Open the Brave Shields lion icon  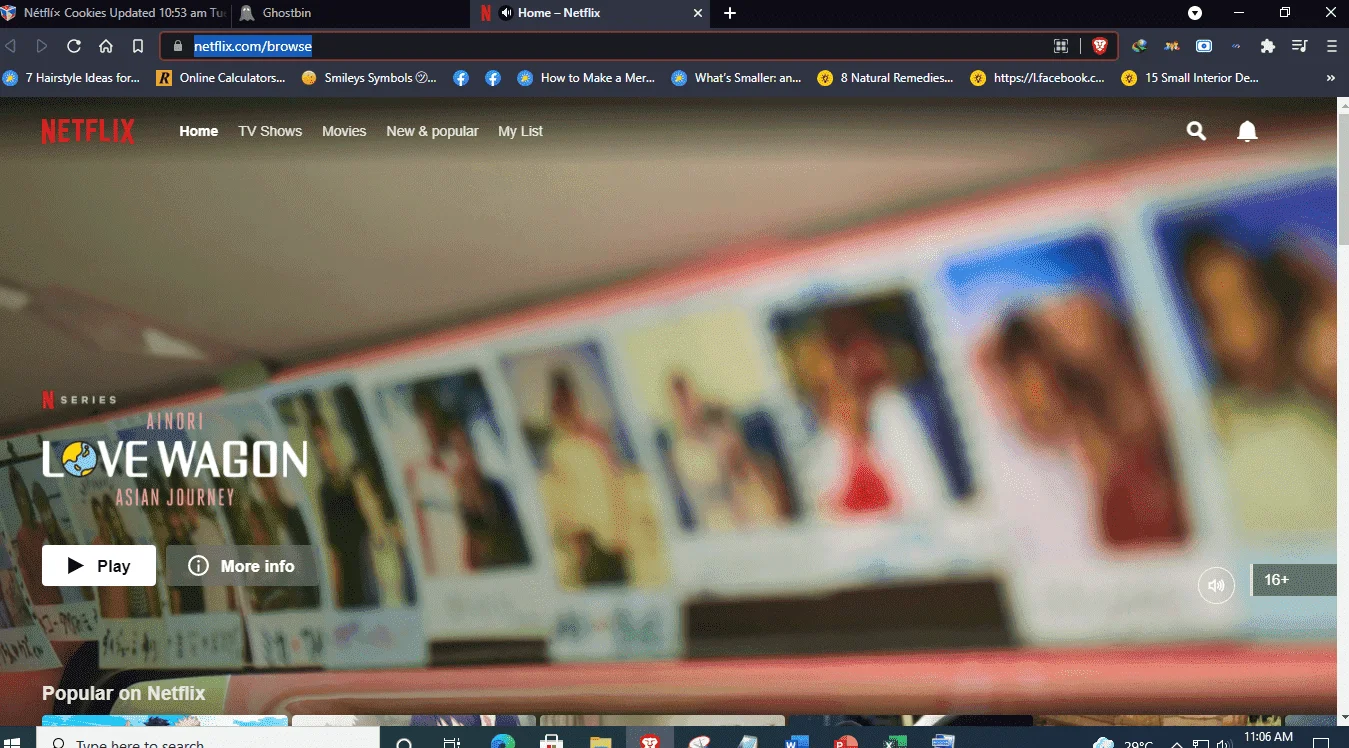(1100, 46)
